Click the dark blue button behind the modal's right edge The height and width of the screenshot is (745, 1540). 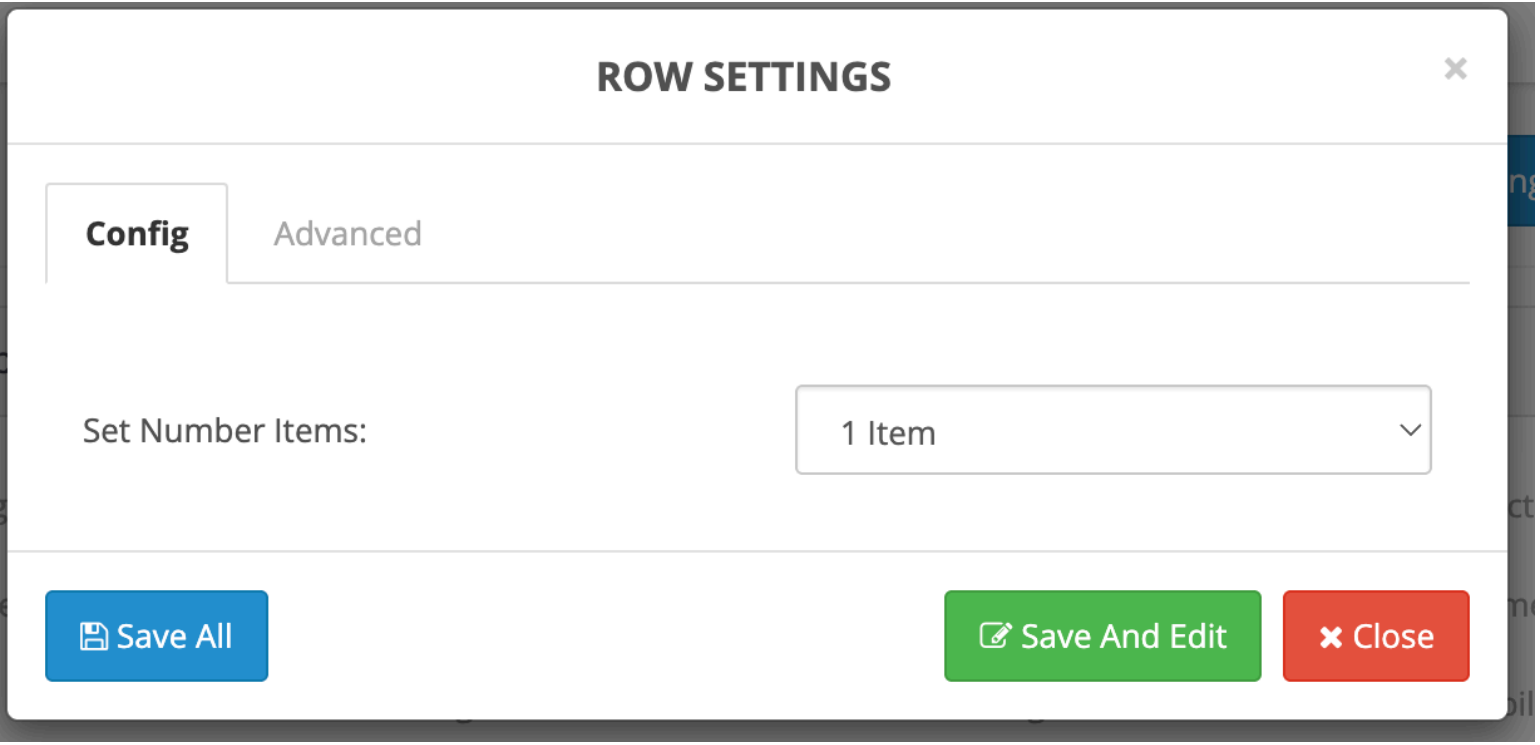[x=1522, y=182]
